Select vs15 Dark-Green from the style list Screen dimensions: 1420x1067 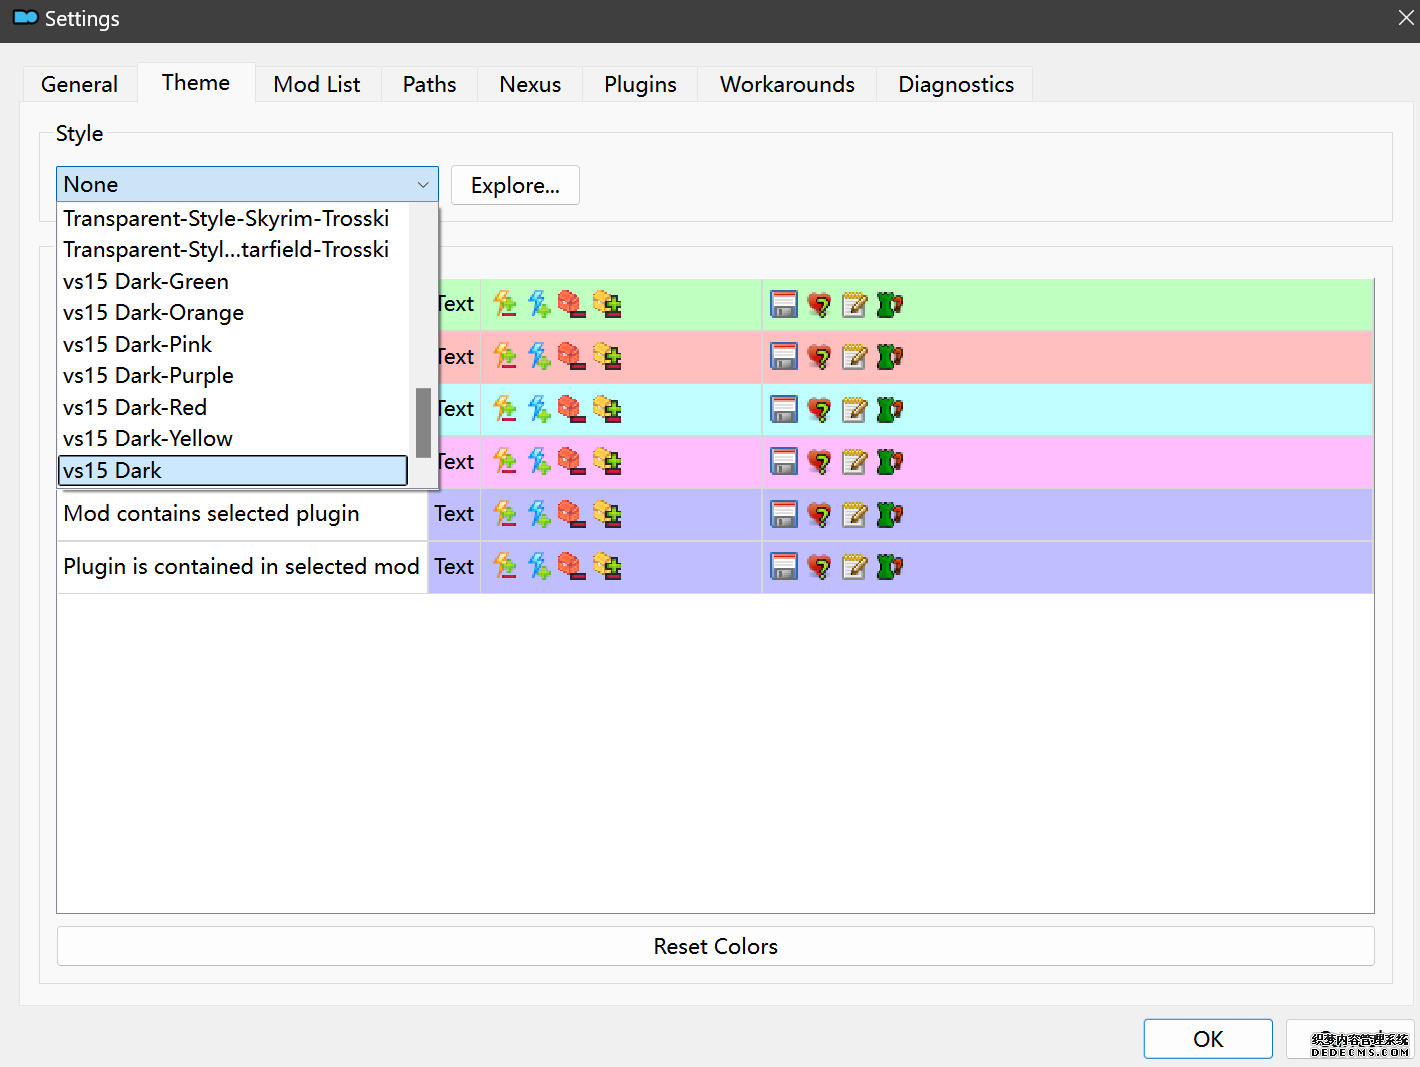(x=146, y=282)
